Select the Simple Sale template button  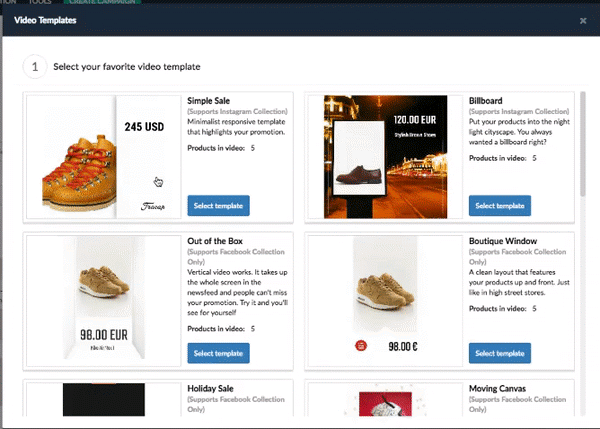point(218,206)
